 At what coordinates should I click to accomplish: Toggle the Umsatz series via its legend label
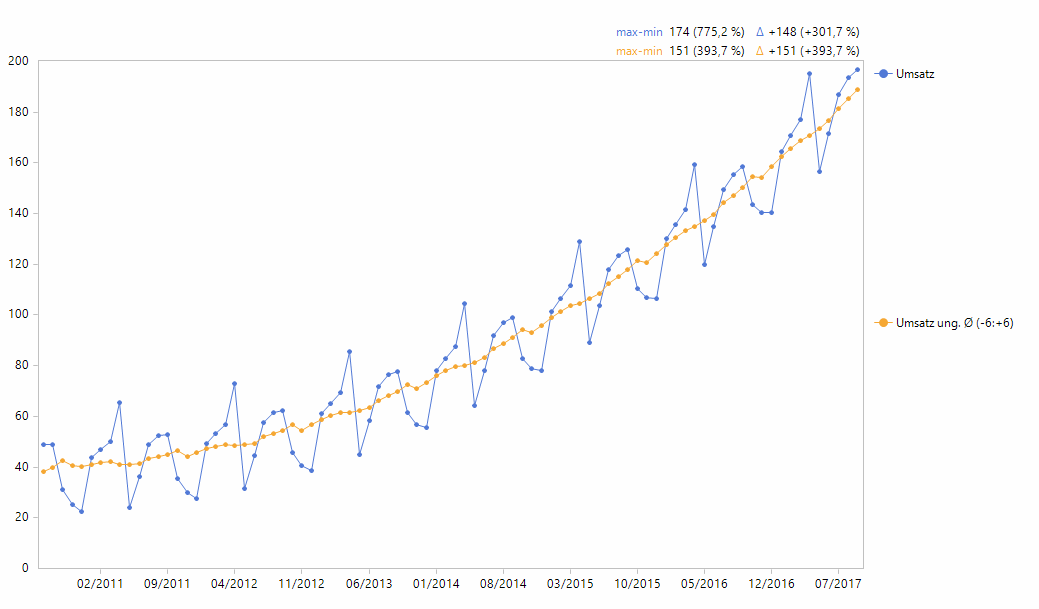click(916, 74)
